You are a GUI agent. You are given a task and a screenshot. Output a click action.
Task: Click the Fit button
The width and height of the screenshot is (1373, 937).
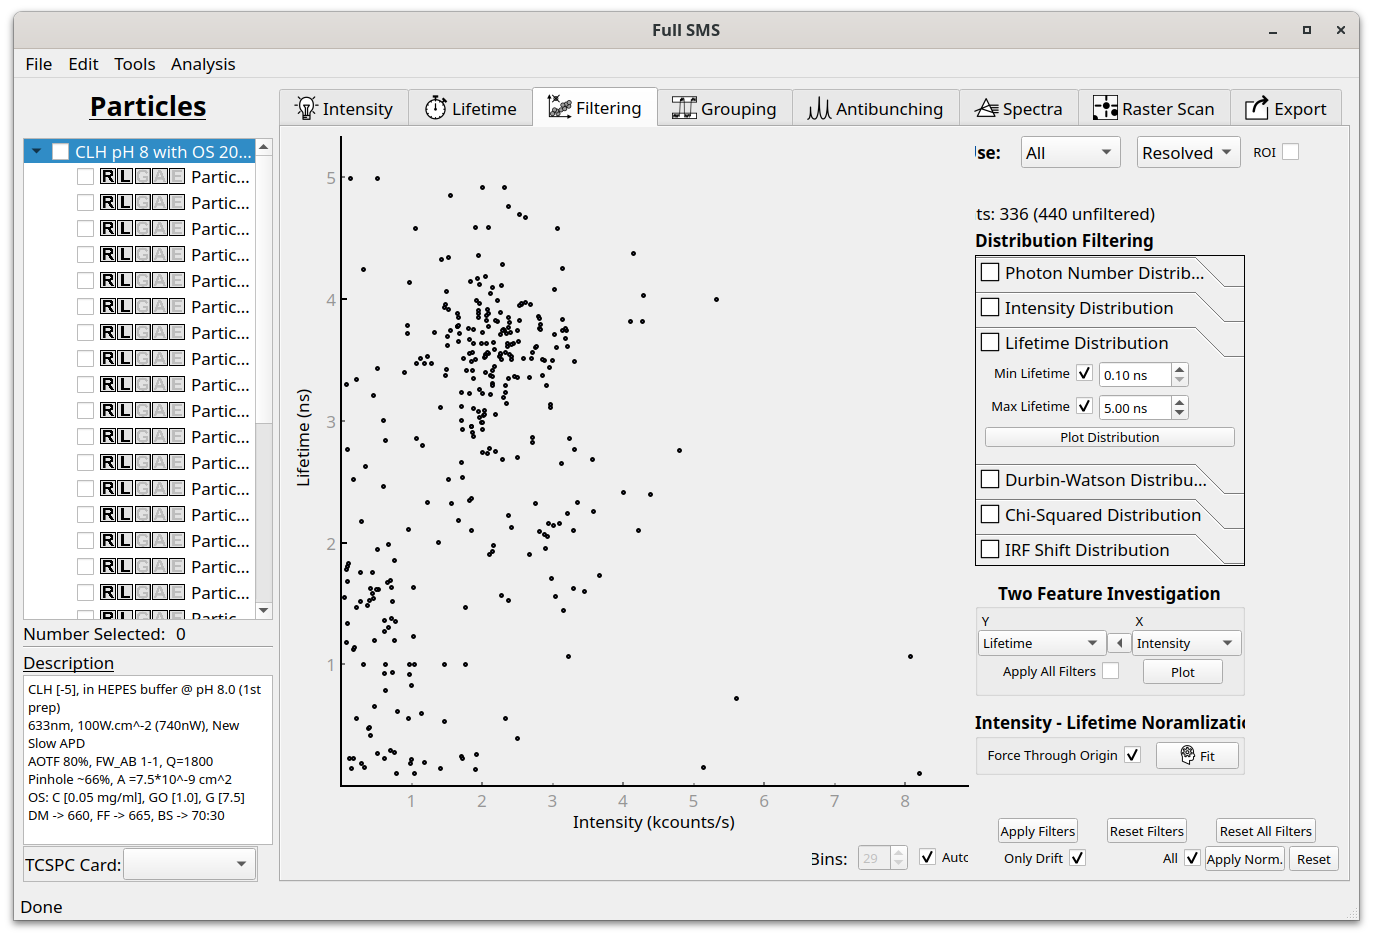click(x=1197, y=755)
